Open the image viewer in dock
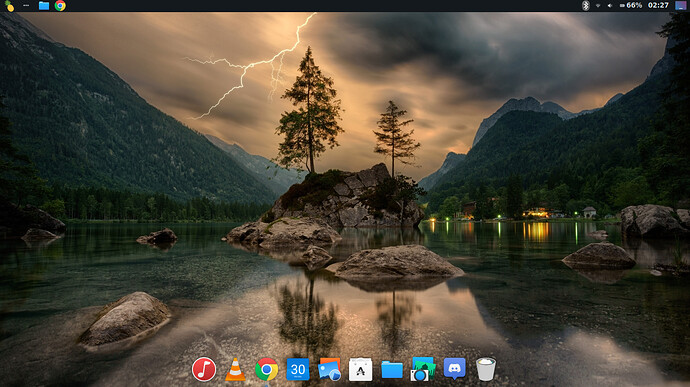This screenshot has width=690, height=387. pos(330,369)
